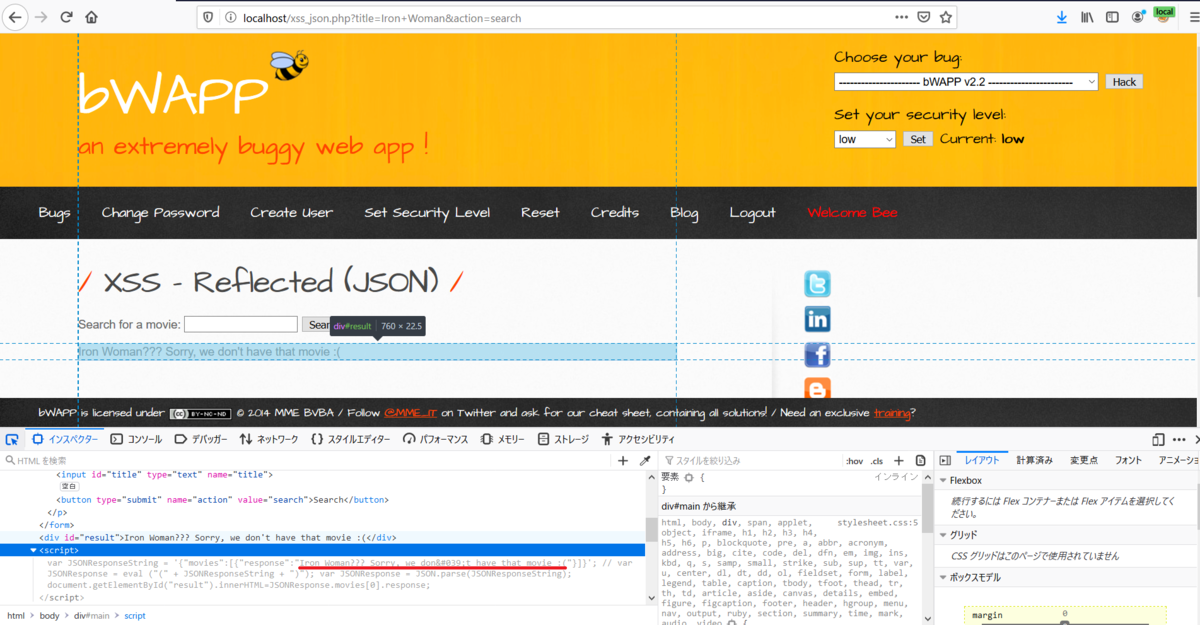
Task: Open the Firefox account icon
Action: tap(1138, 17)
